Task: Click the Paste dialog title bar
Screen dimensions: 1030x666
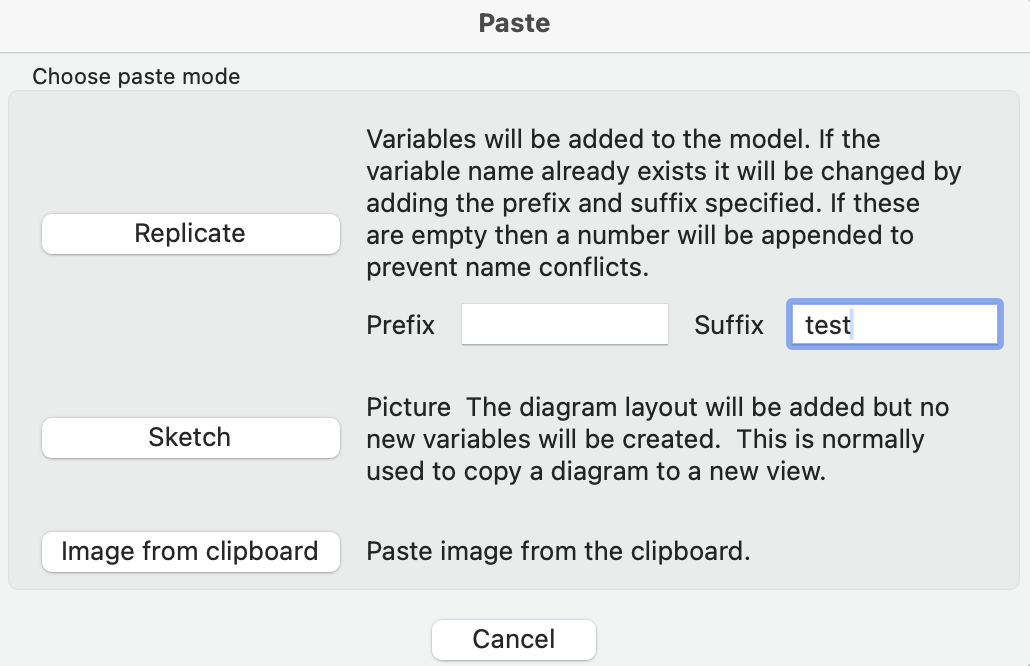Action: point(515,25)
